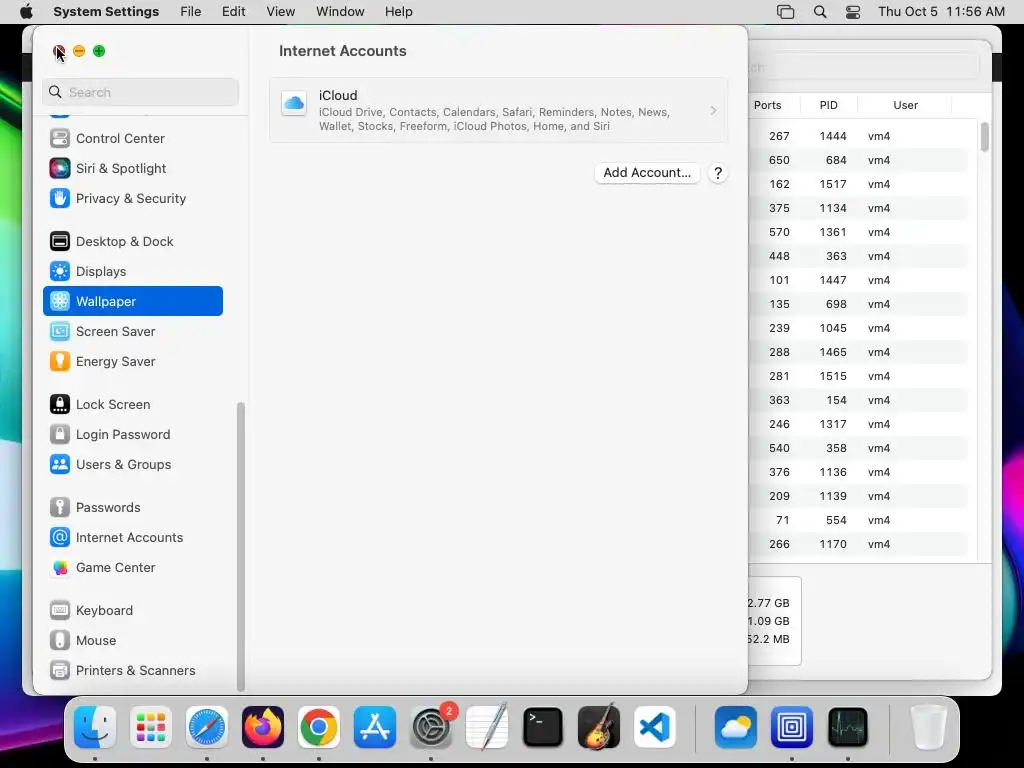Image resolution: width=1024 pixels, height=768 pixels.
Task: Open Users & Groups settings
Action: click(133, 465)
